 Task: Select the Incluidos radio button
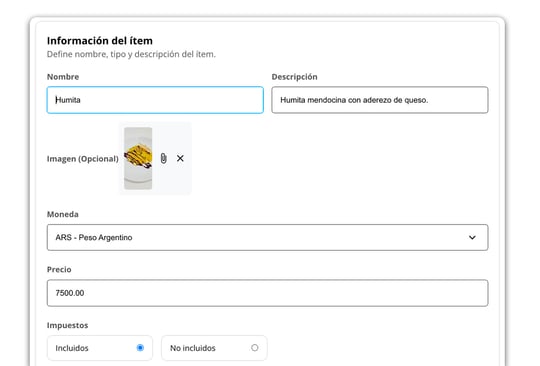point(140,348)
